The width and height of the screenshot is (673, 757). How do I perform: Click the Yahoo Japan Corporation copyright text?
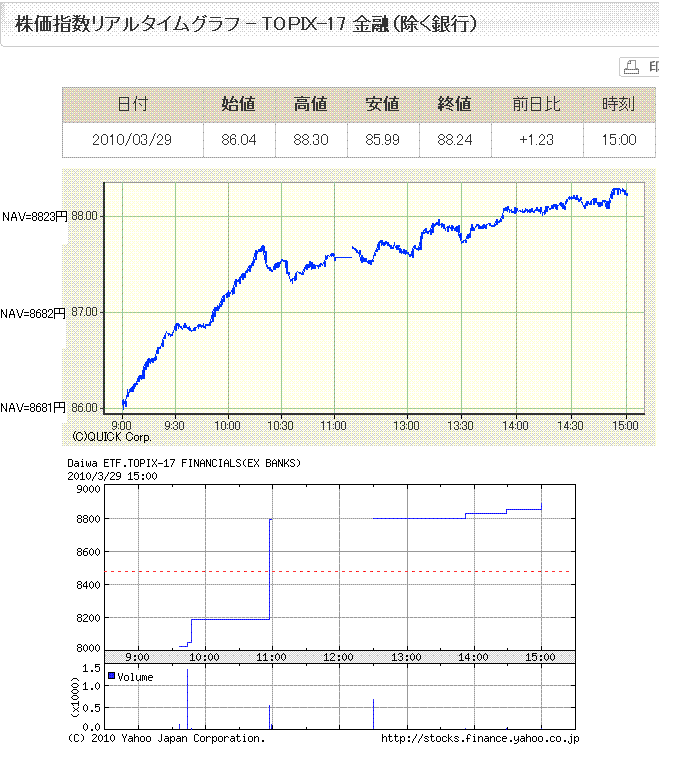[166, 739]
